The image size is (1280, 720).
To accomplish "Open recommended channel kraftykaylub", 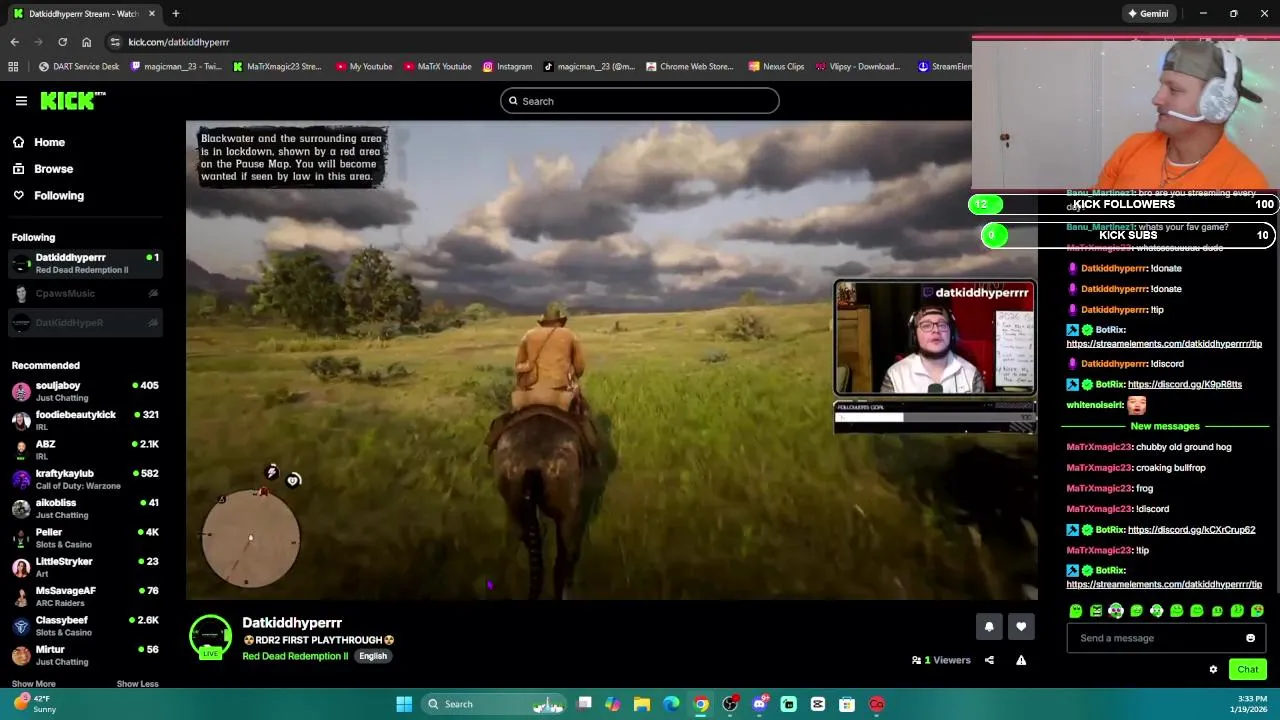I will 85,479.
